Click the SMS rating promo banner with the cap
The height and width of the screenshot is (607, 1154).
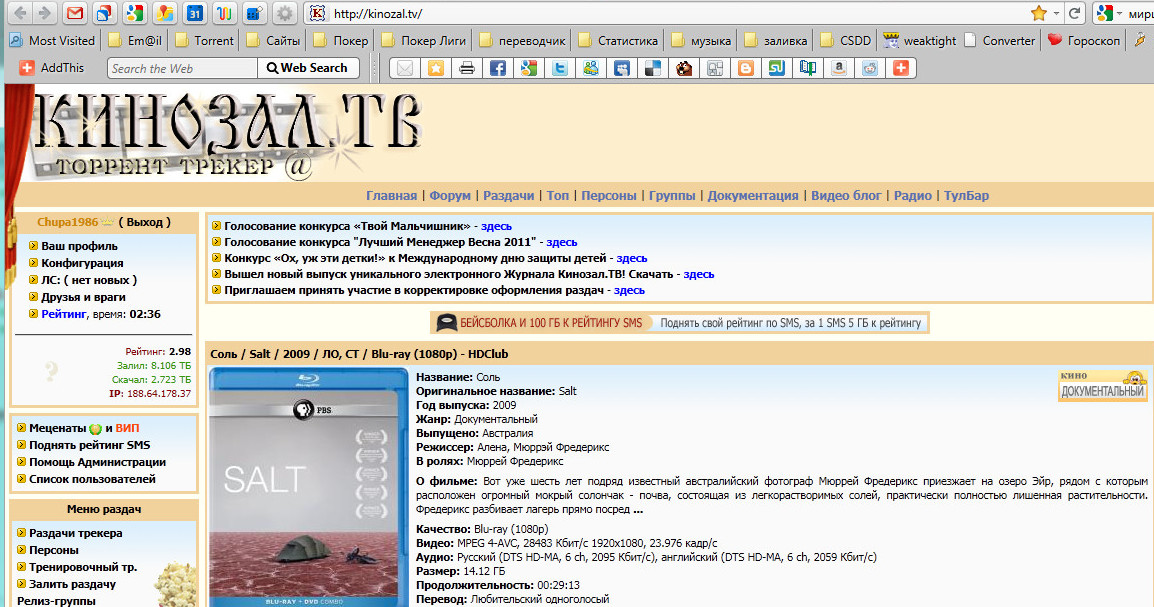point(679,322)
